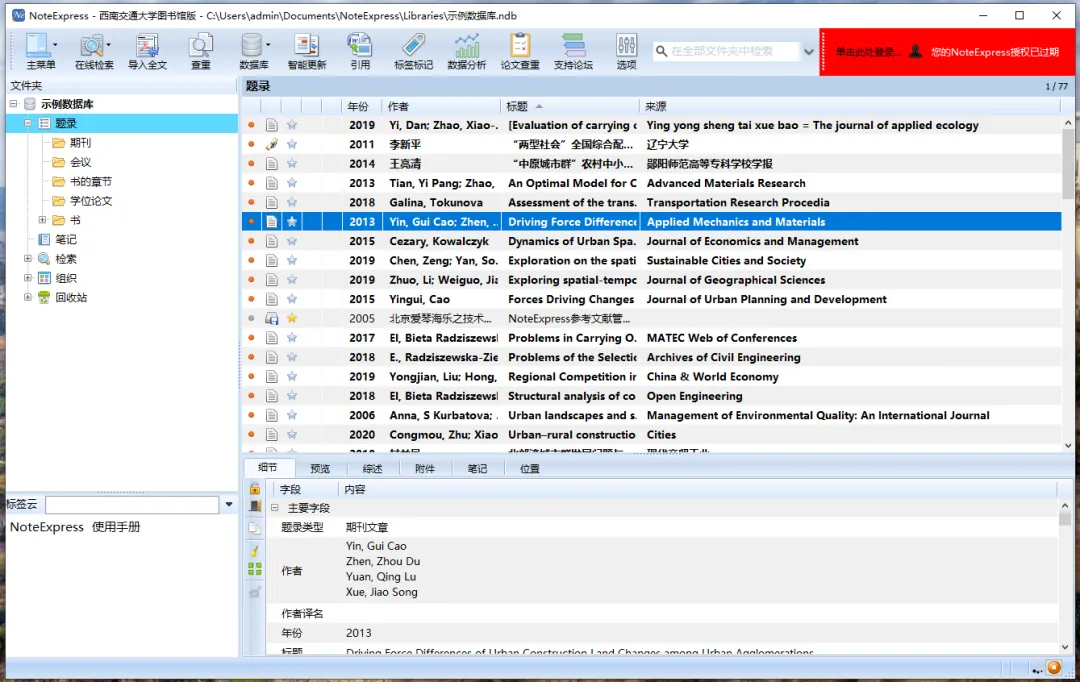Click the records list scroll-down arrow
The height and width of the screenshot is (682, 1080).
[1068, 446]
